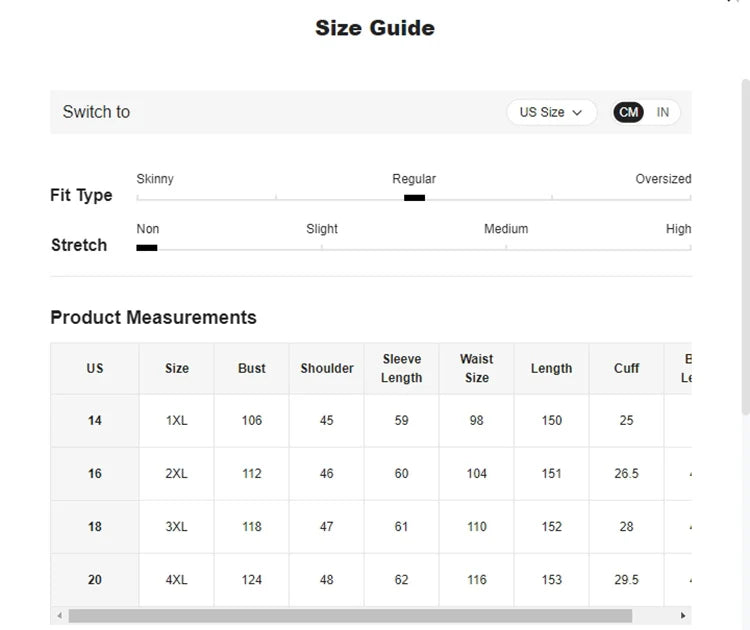Click the Length column header
750x630 pixels.
(551, 368)
